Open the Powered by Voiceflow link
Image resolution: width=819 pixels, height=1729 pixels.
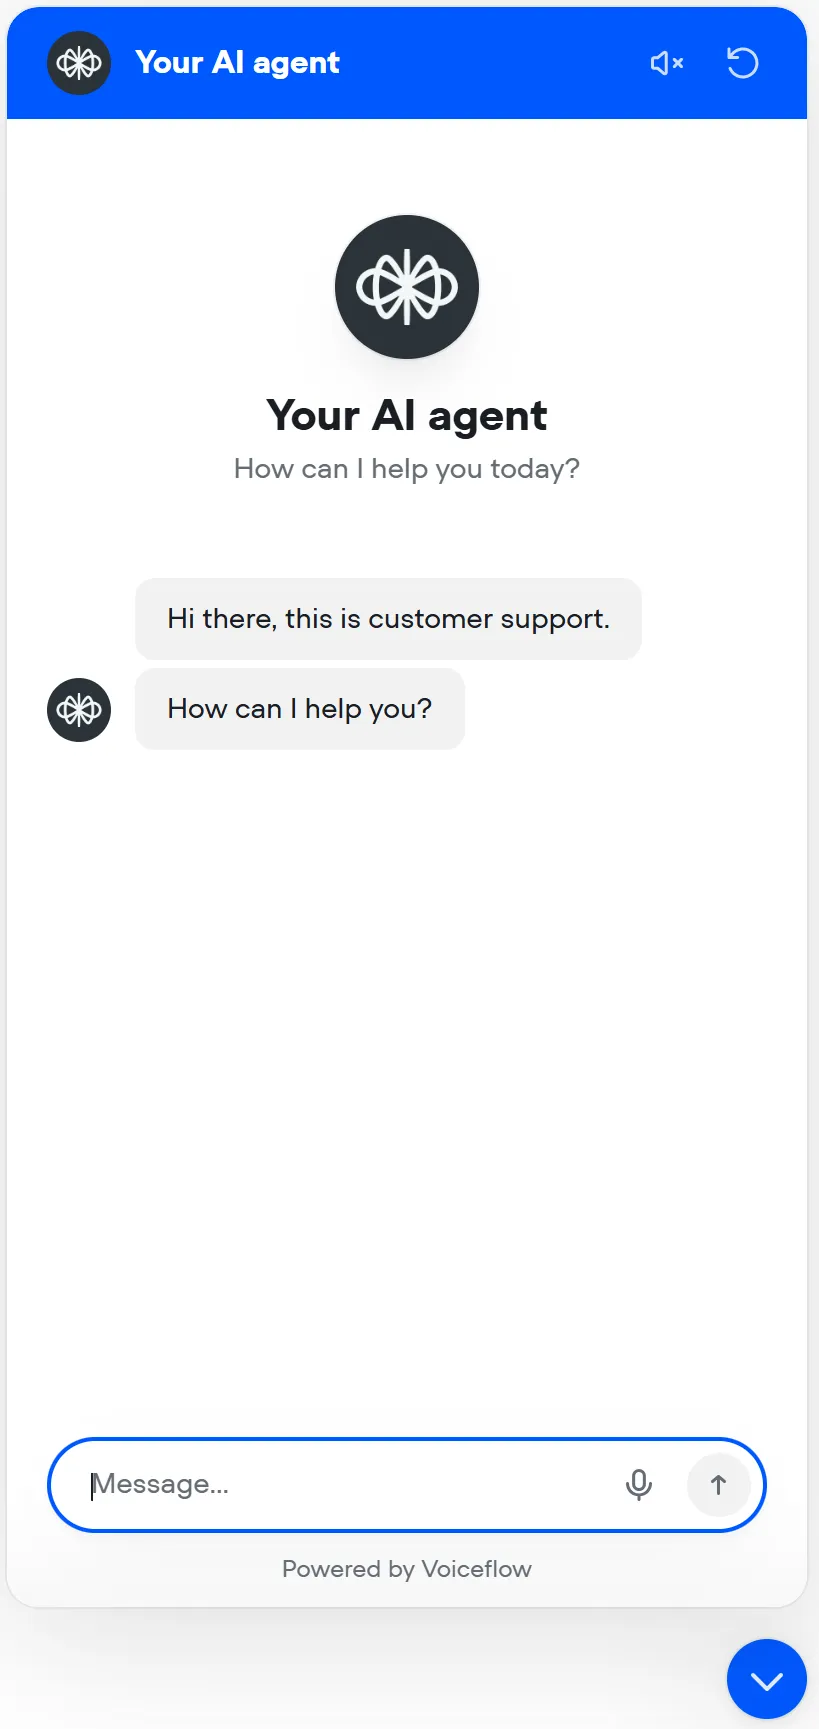coord(407,1569)
